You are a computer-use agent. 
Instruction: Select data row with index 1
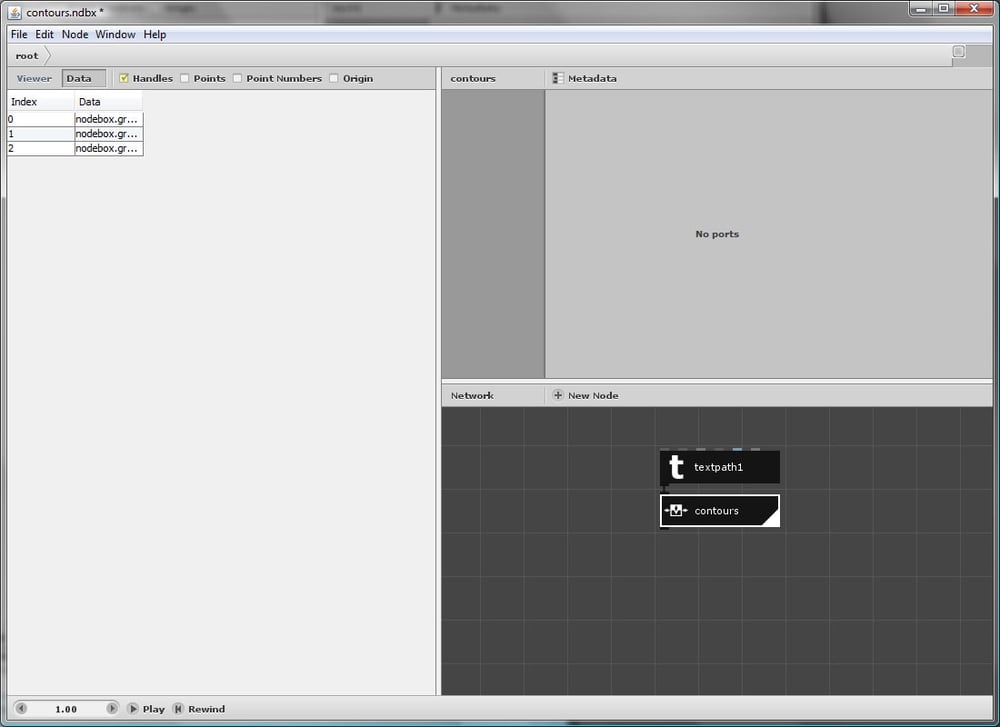tap(75, 134)
